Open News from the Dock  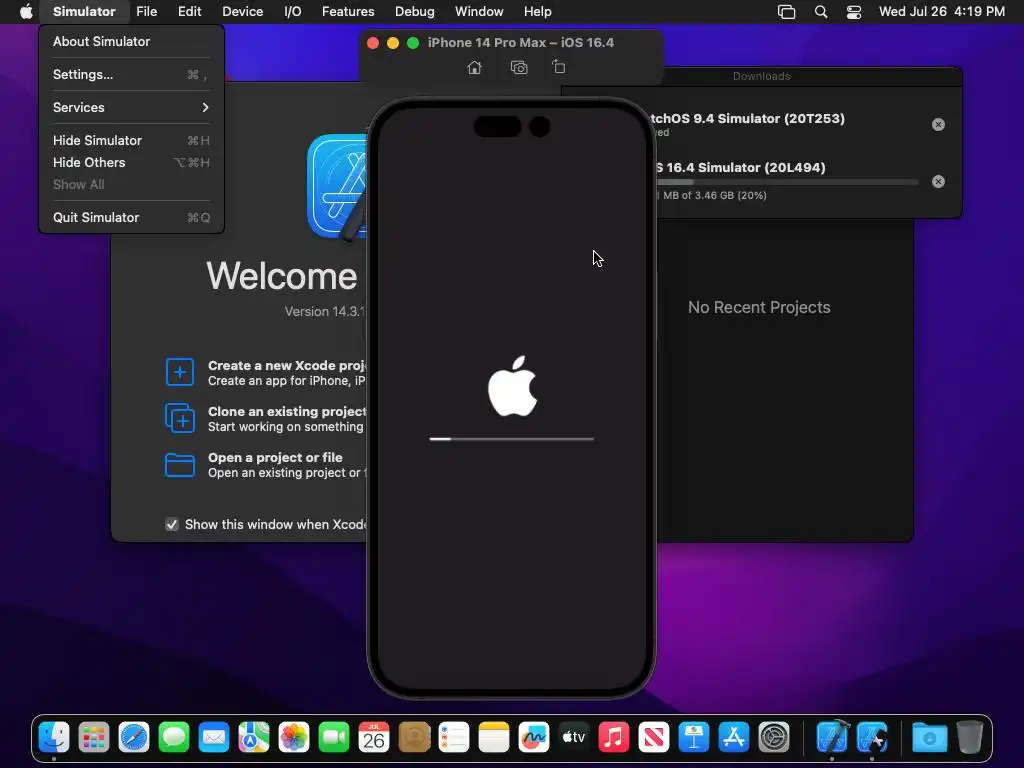(x=654, y=738)
